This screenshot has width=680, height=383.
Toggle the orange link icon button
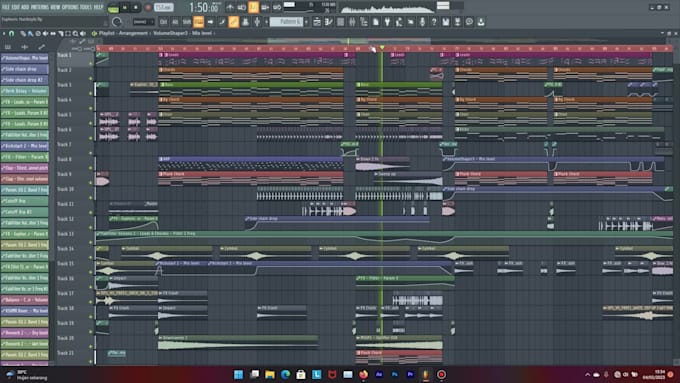click(x=233, y=21)
